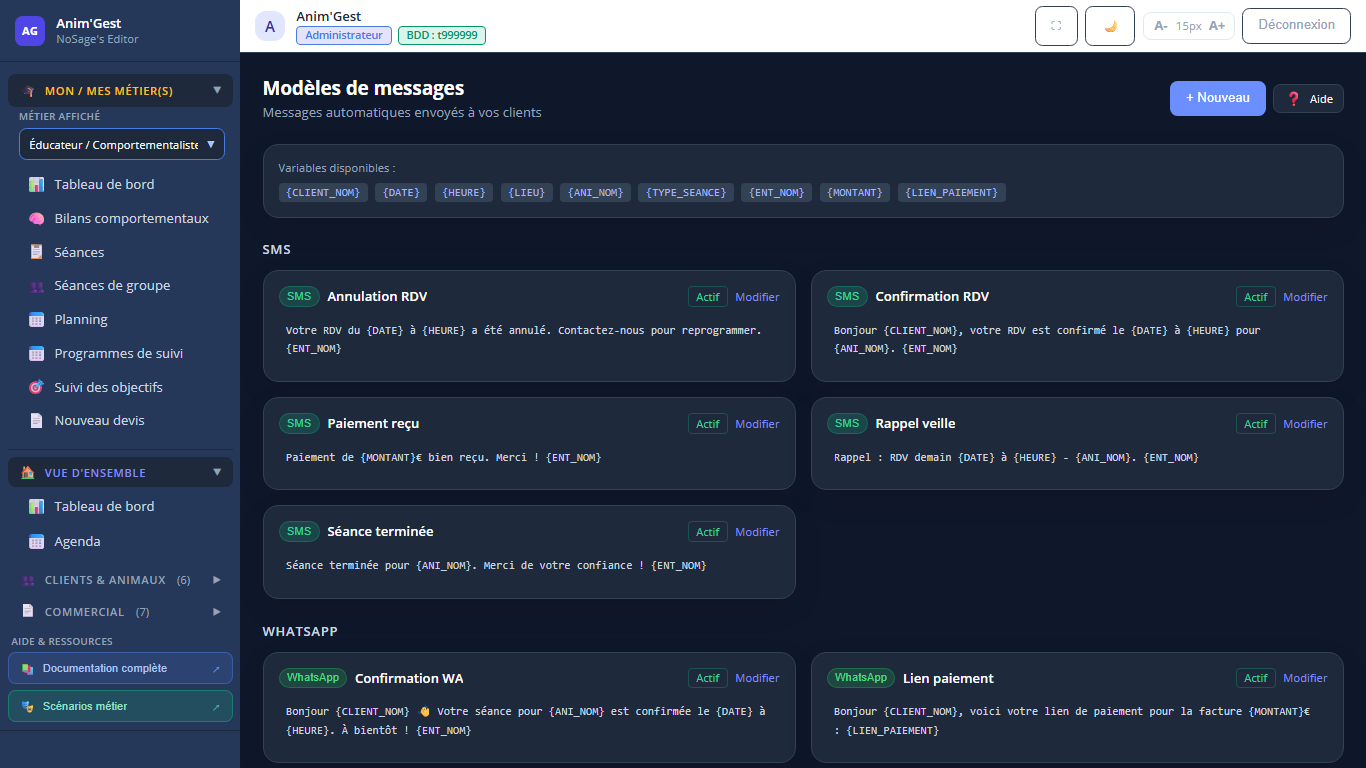The image size is (1366, 768).
Task: Open Séances de groupe icon
Action: coord(36,286)
